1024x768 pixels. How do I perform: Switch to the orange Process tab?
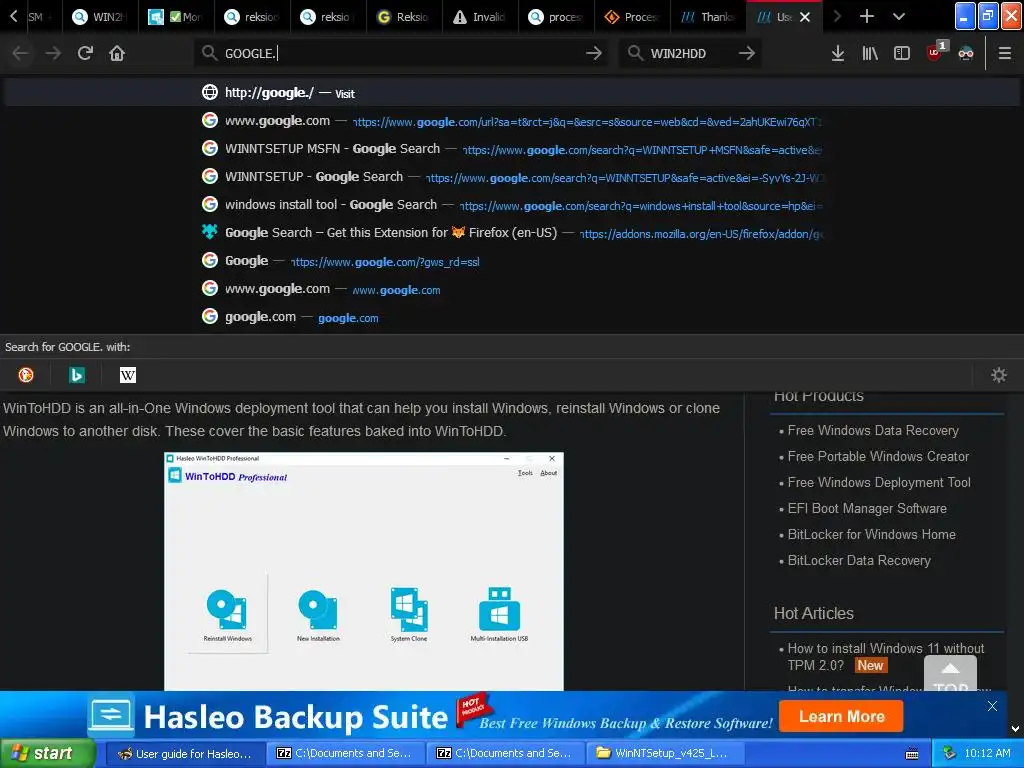pyautogui.click(x=632, y=17)
